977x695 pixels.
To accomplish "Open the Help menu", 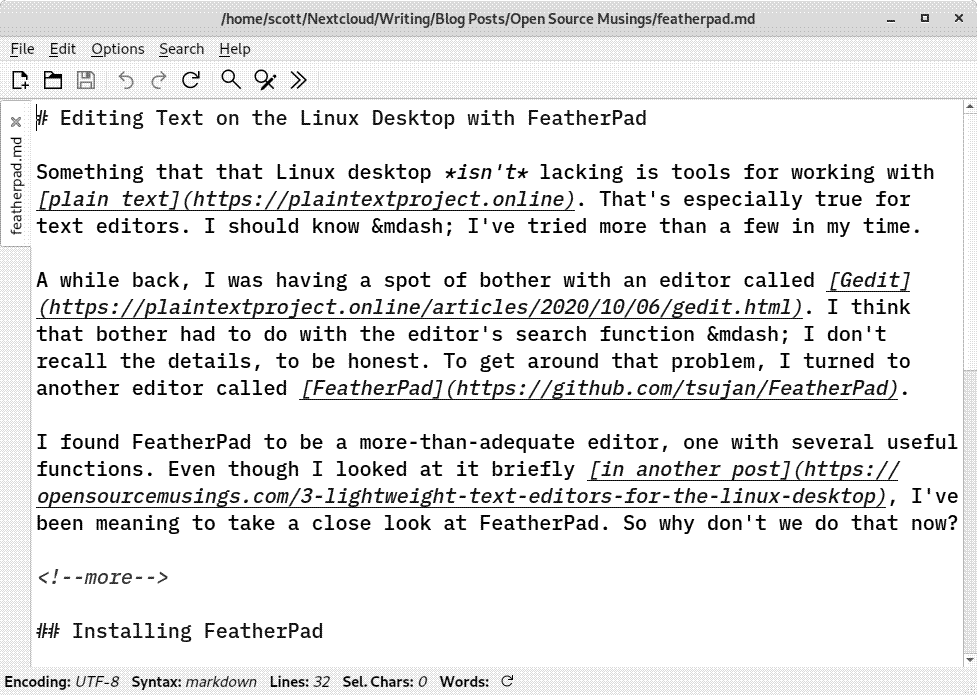I will (x=235, y=49).
